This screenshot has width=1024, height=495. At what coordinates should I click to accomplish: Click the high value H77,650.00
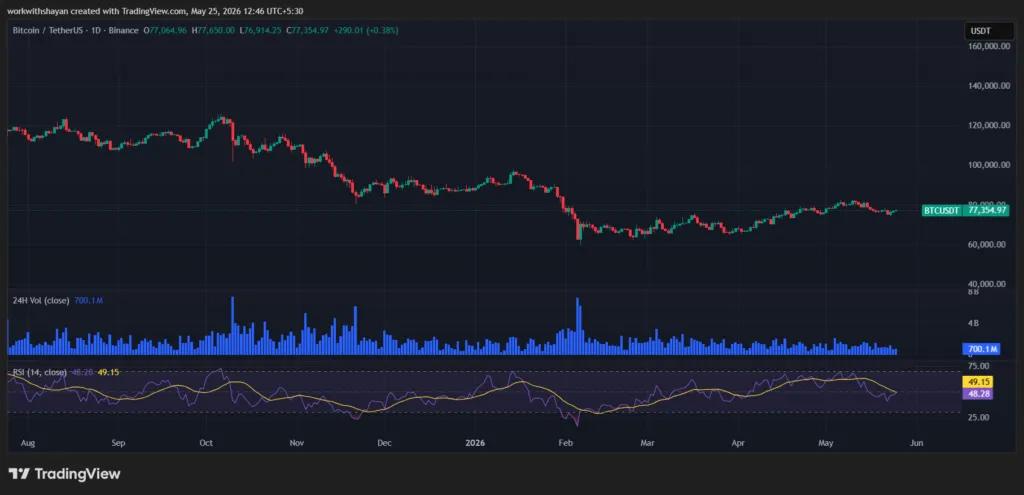(213, 30)
